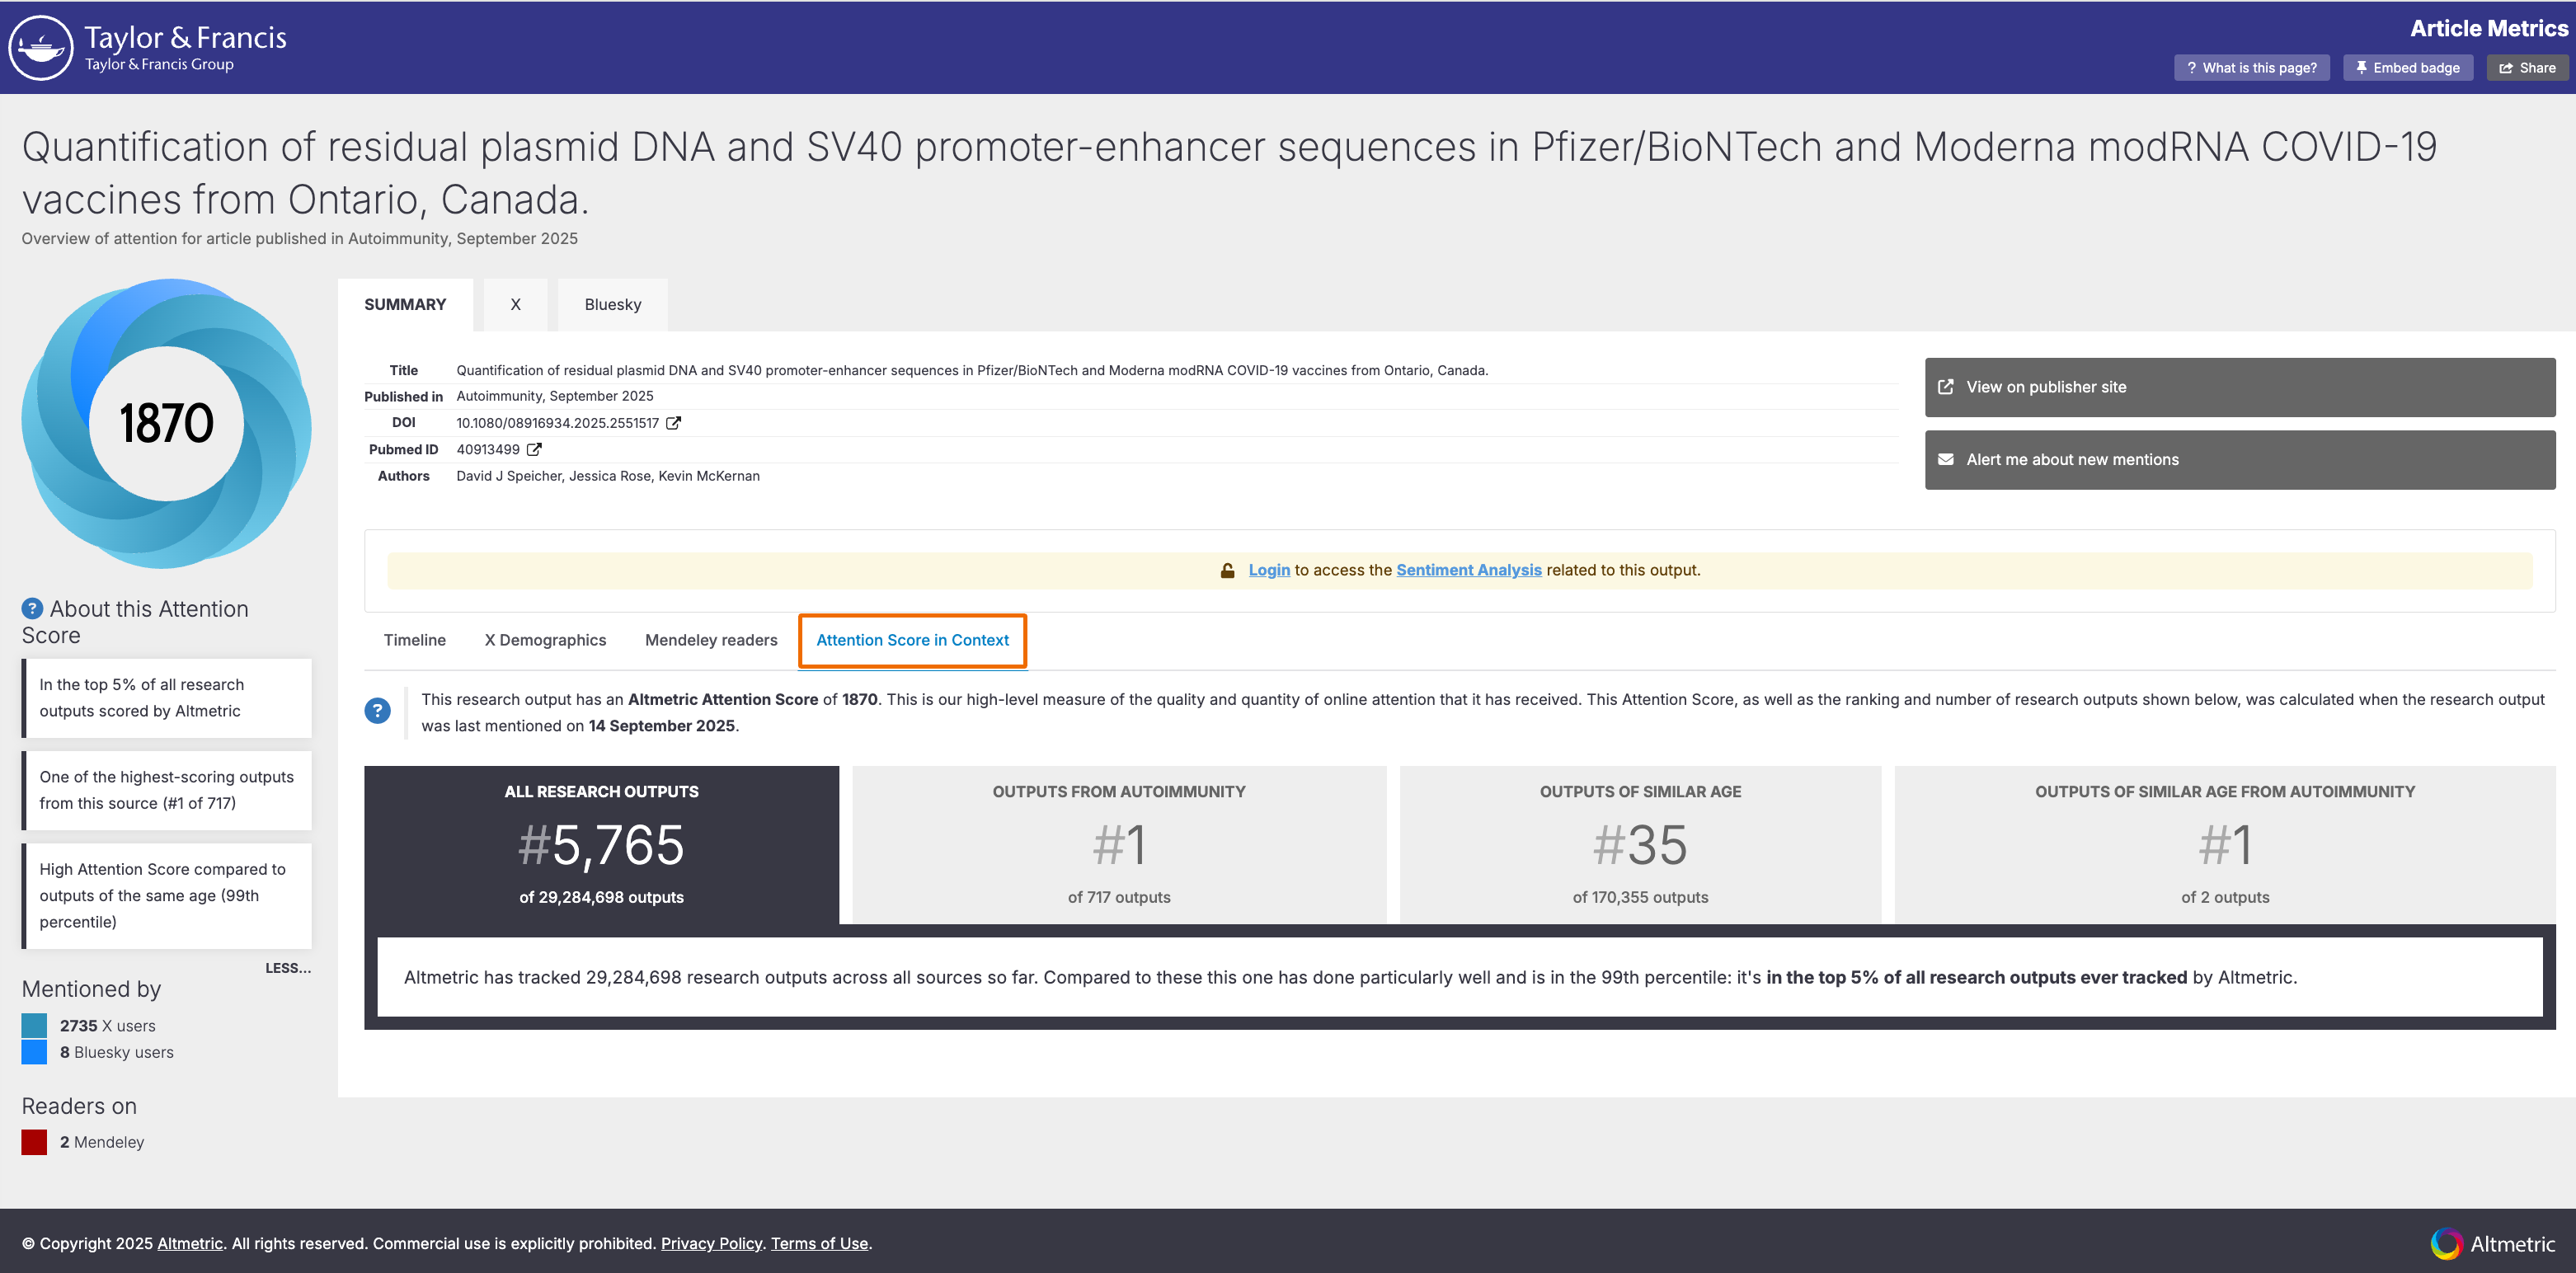This screenshot has height=1273, width=2576.
Task: Collapse the attention score details with LESS...
Action: point(288,968)
